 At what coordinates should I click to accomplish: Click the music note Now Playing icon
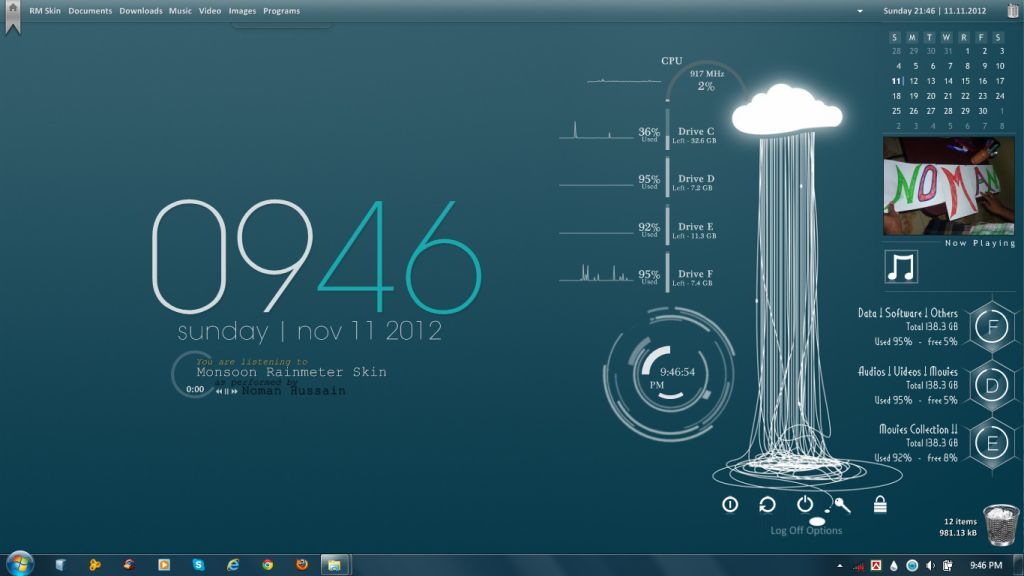coord(901,267)
